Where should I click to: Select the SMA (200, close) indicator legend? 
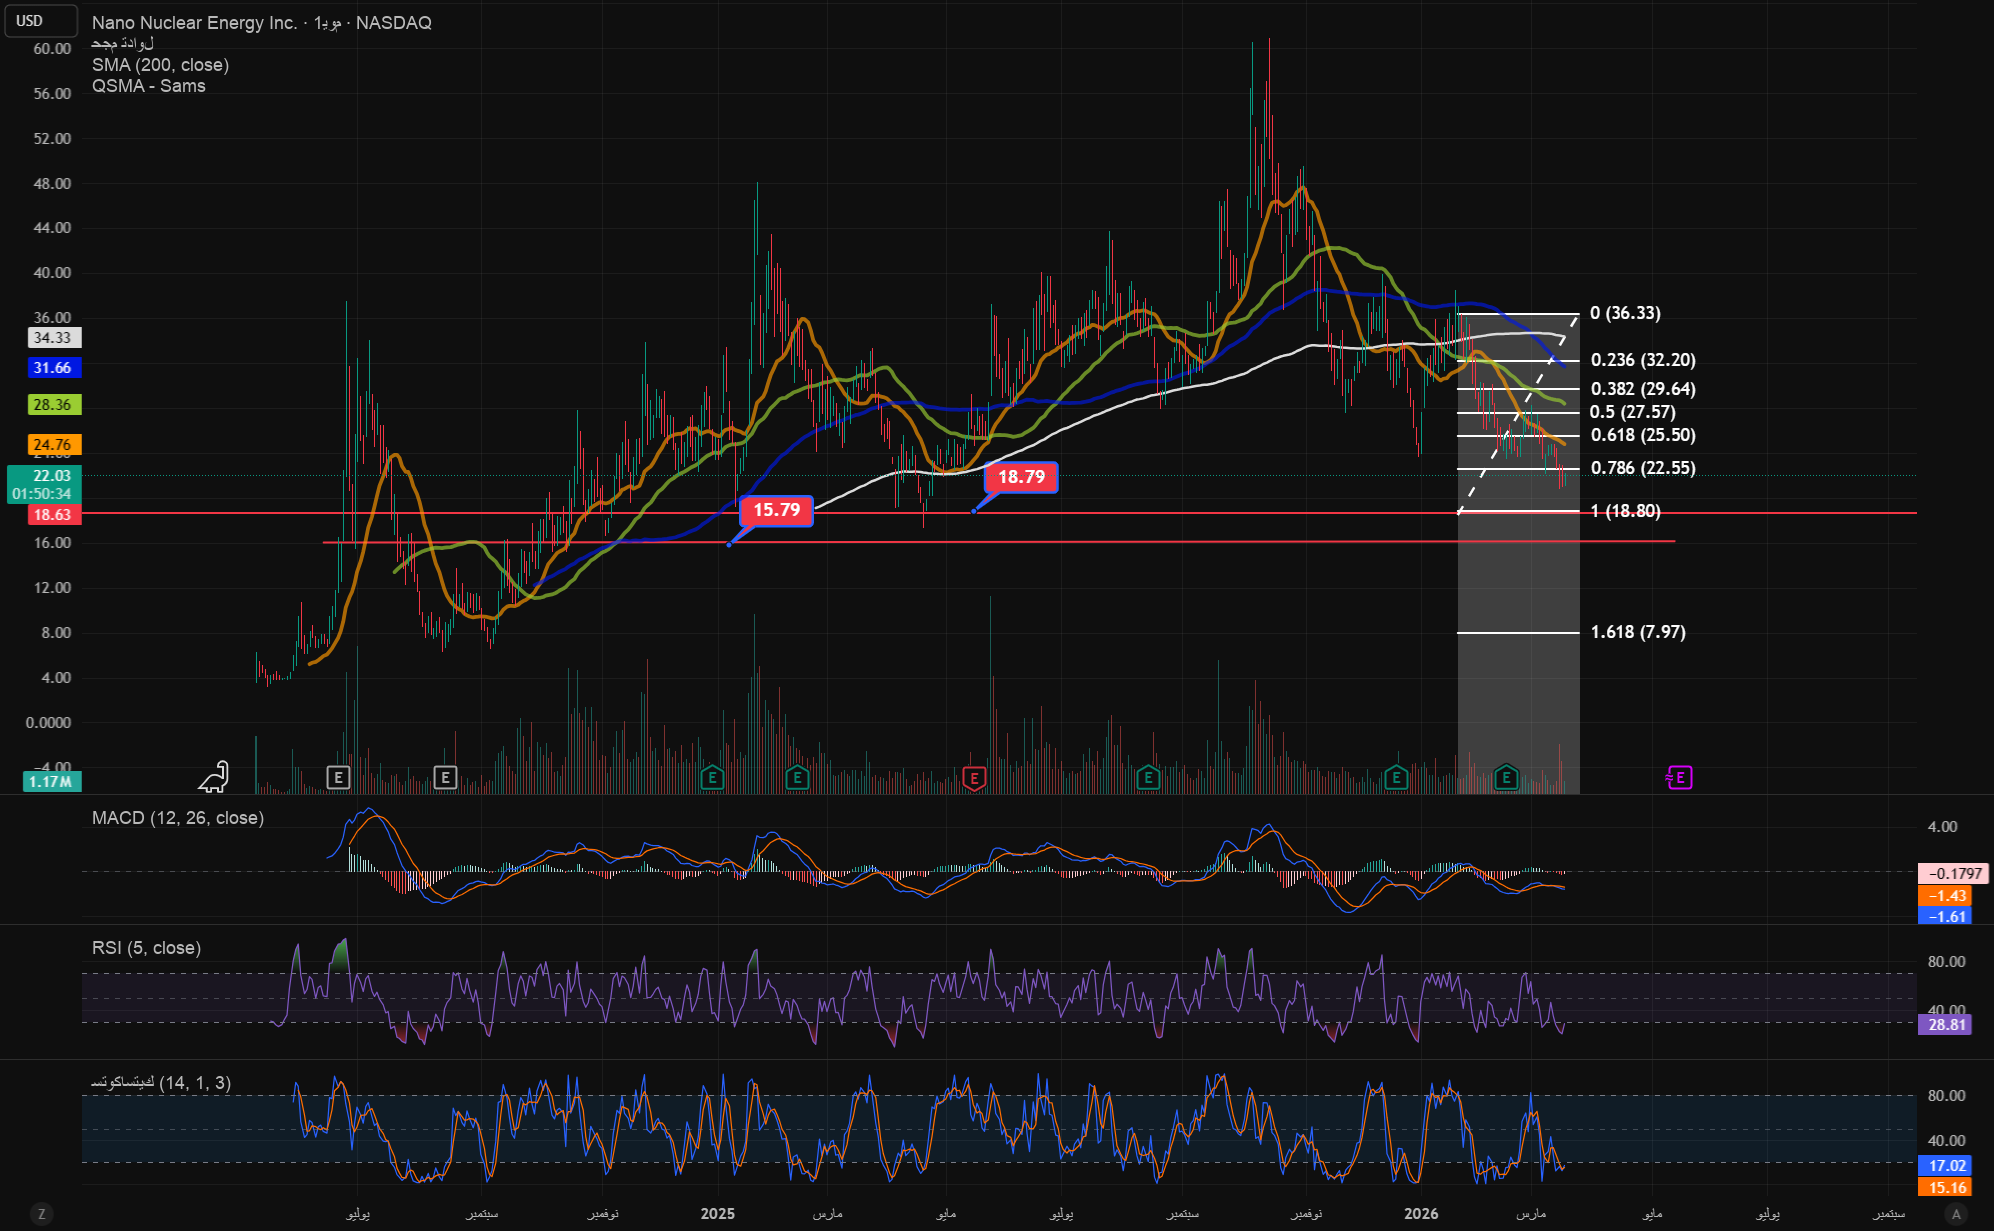[x=160, y=65]
